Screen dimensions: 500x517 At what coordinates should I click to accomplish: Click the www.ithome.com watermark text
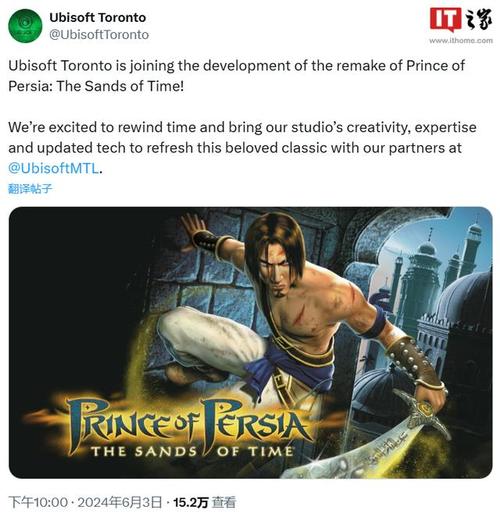461,41
